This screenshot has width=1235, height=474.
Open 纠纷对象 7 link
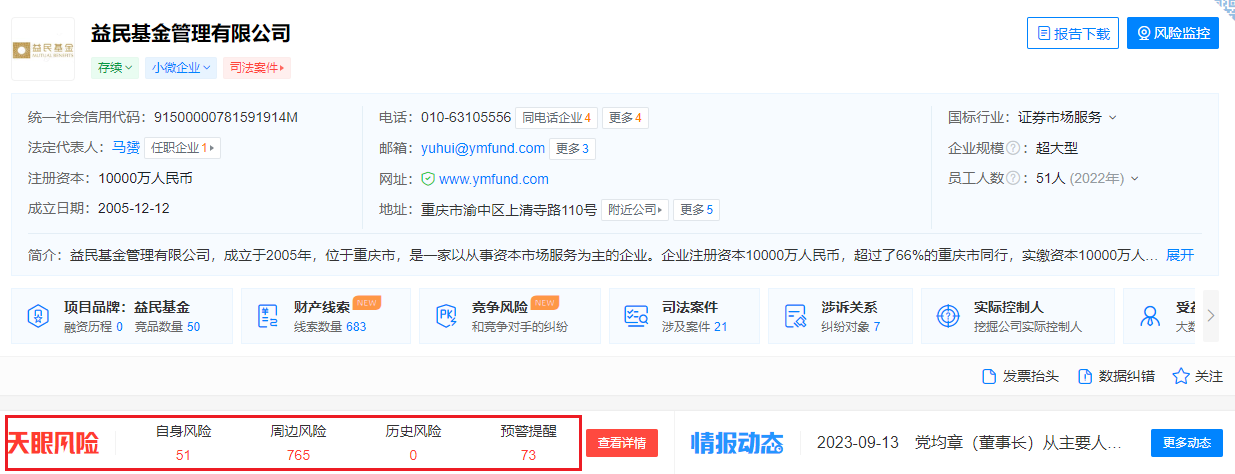(x=850, y=327)
